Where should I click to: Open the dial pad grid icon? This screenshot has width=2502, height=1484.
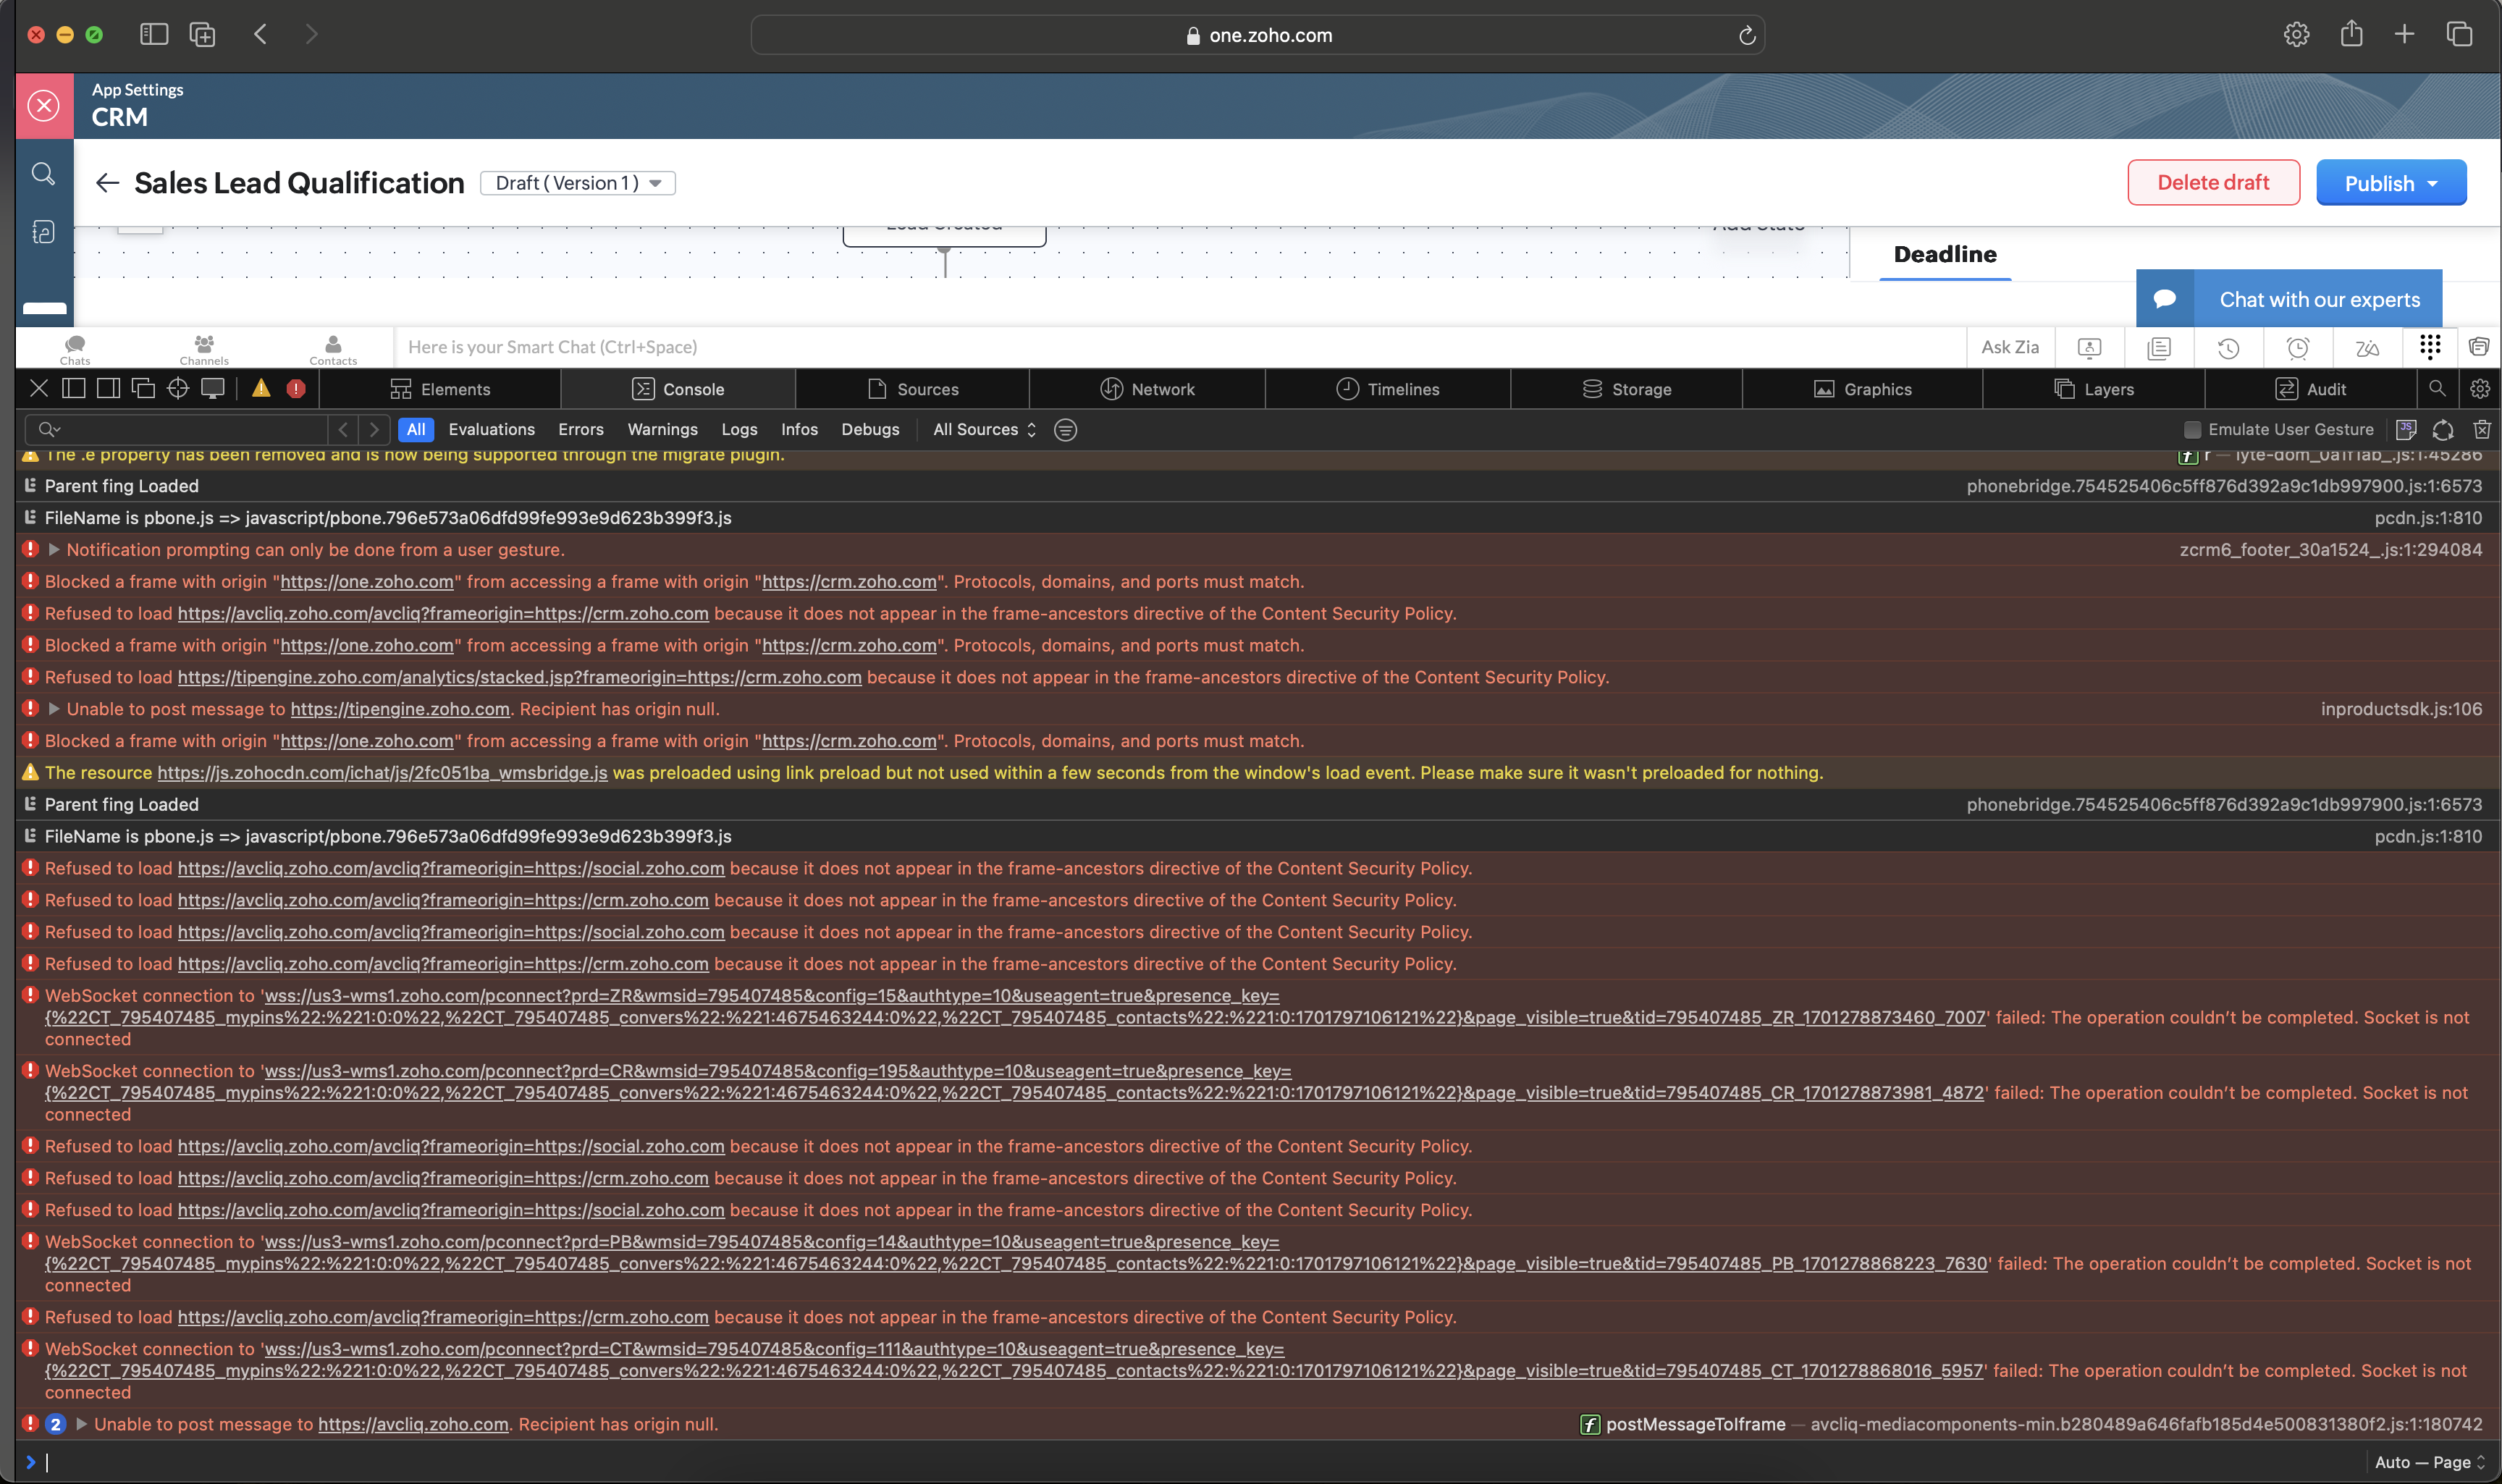click(2430, 347)
